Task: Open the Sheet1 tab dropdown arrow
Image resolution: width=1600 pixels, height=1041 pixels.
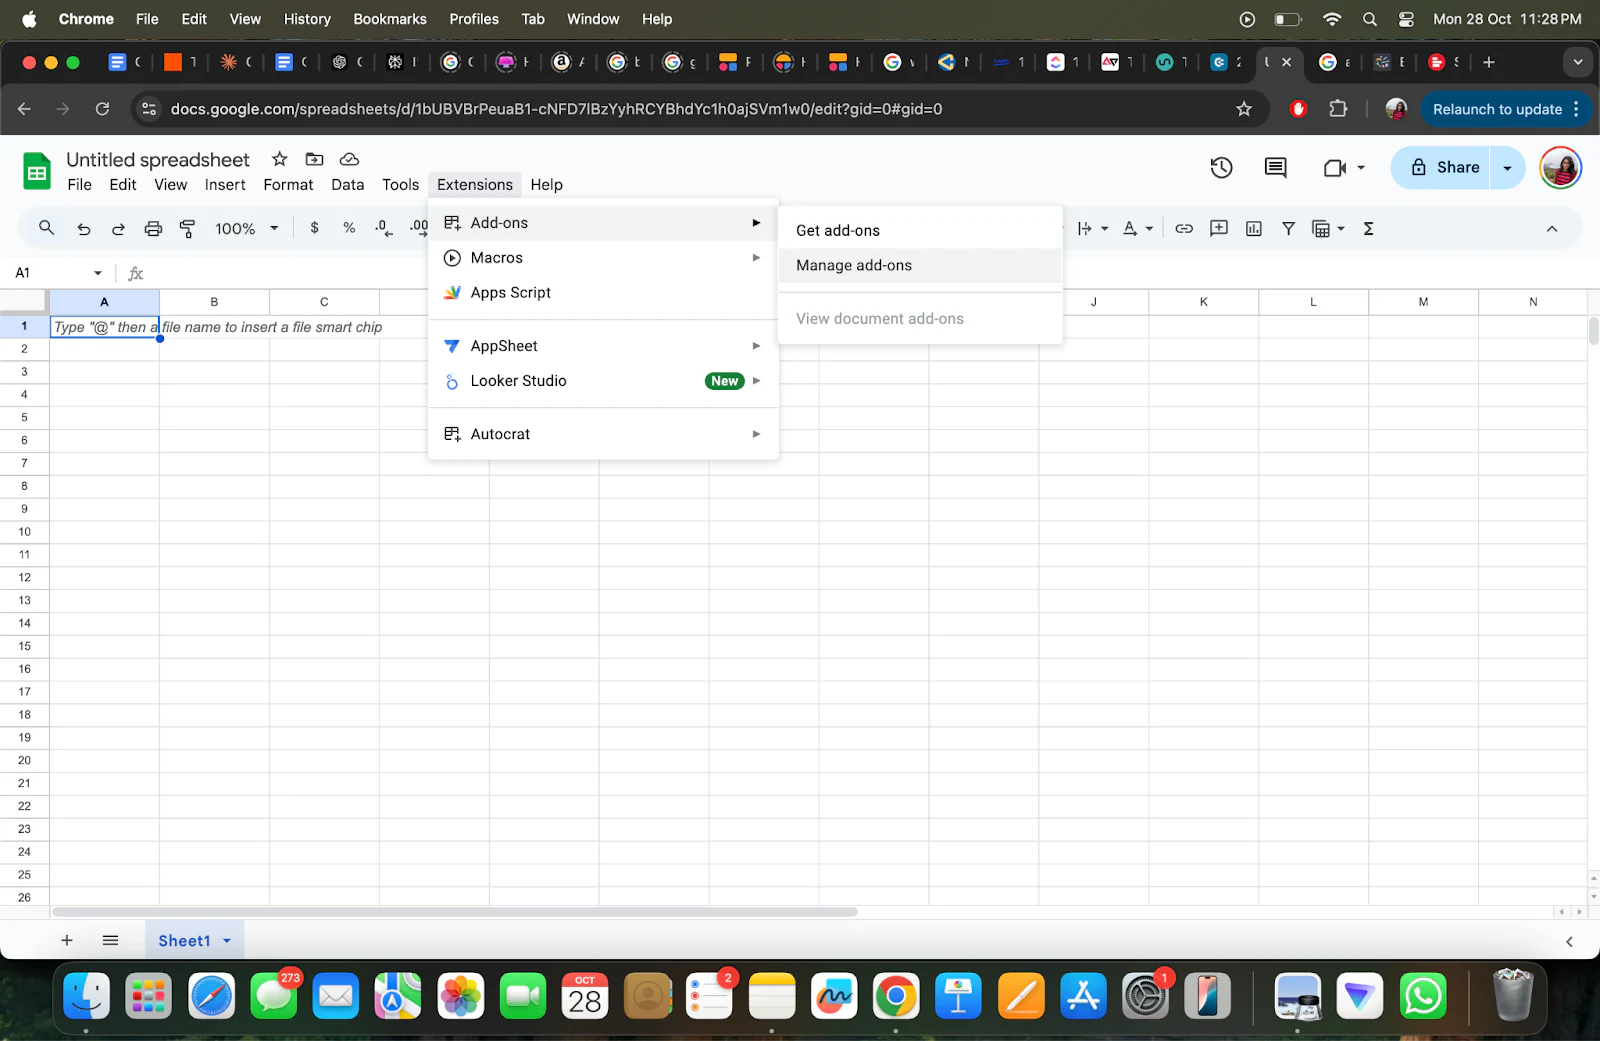Action: coord(227,941)
